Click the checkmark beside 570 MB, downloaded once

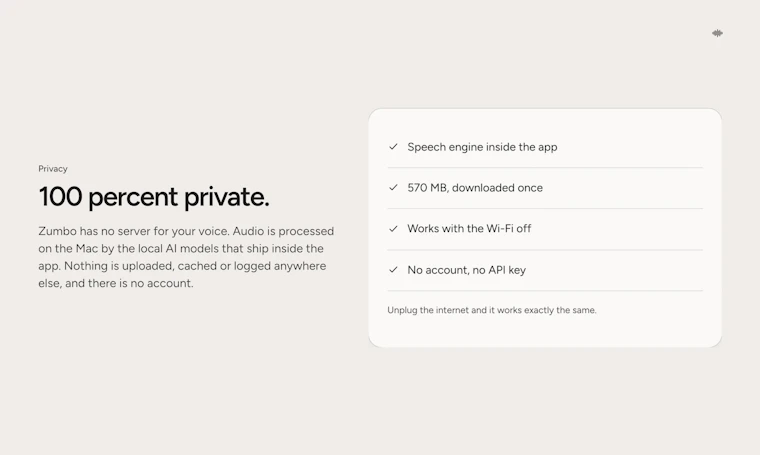coord(393,188)
